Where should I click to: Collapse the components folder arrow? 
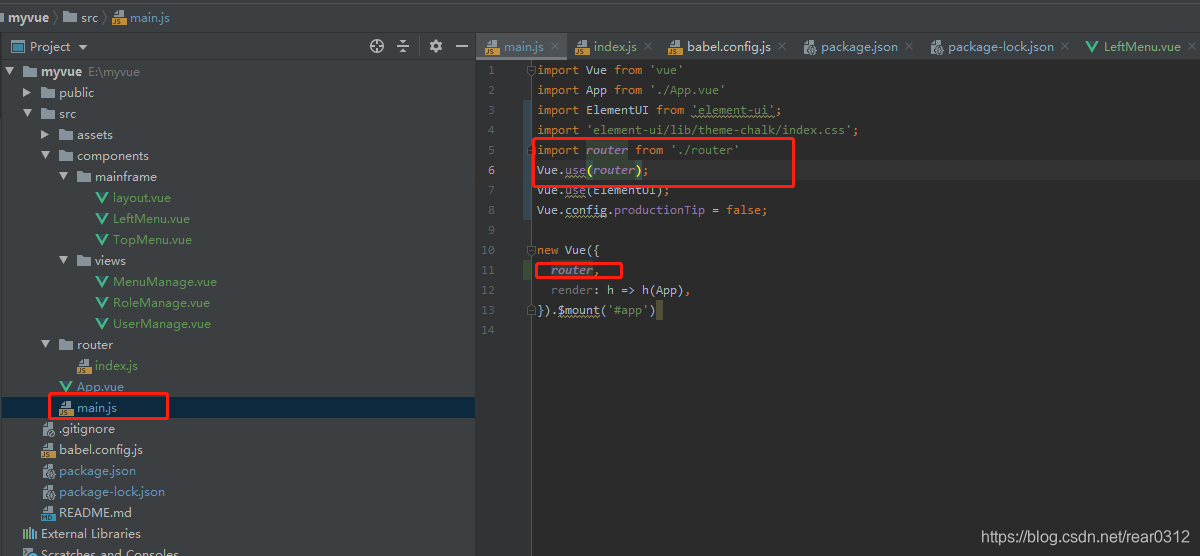click(x=46, y=155)
